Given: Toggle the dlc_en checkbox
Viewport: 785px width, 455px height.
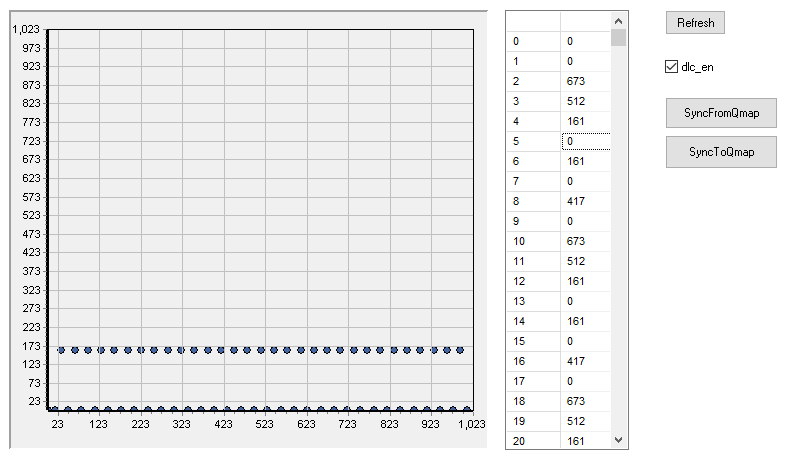Looking at the screenshot, I should [671, 67].
